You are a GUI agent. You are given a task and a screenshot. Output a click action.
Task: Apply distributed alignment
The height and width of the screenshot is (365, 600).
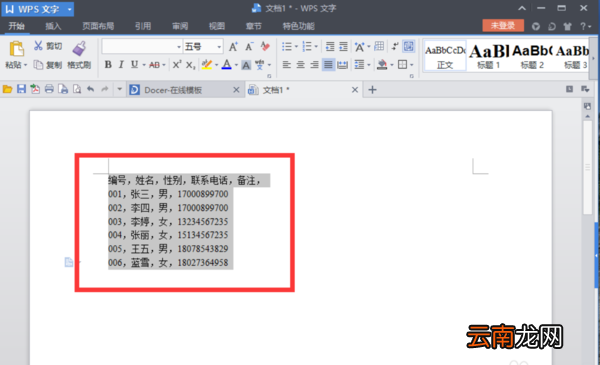pyautogui.click(x=342, y=65)
